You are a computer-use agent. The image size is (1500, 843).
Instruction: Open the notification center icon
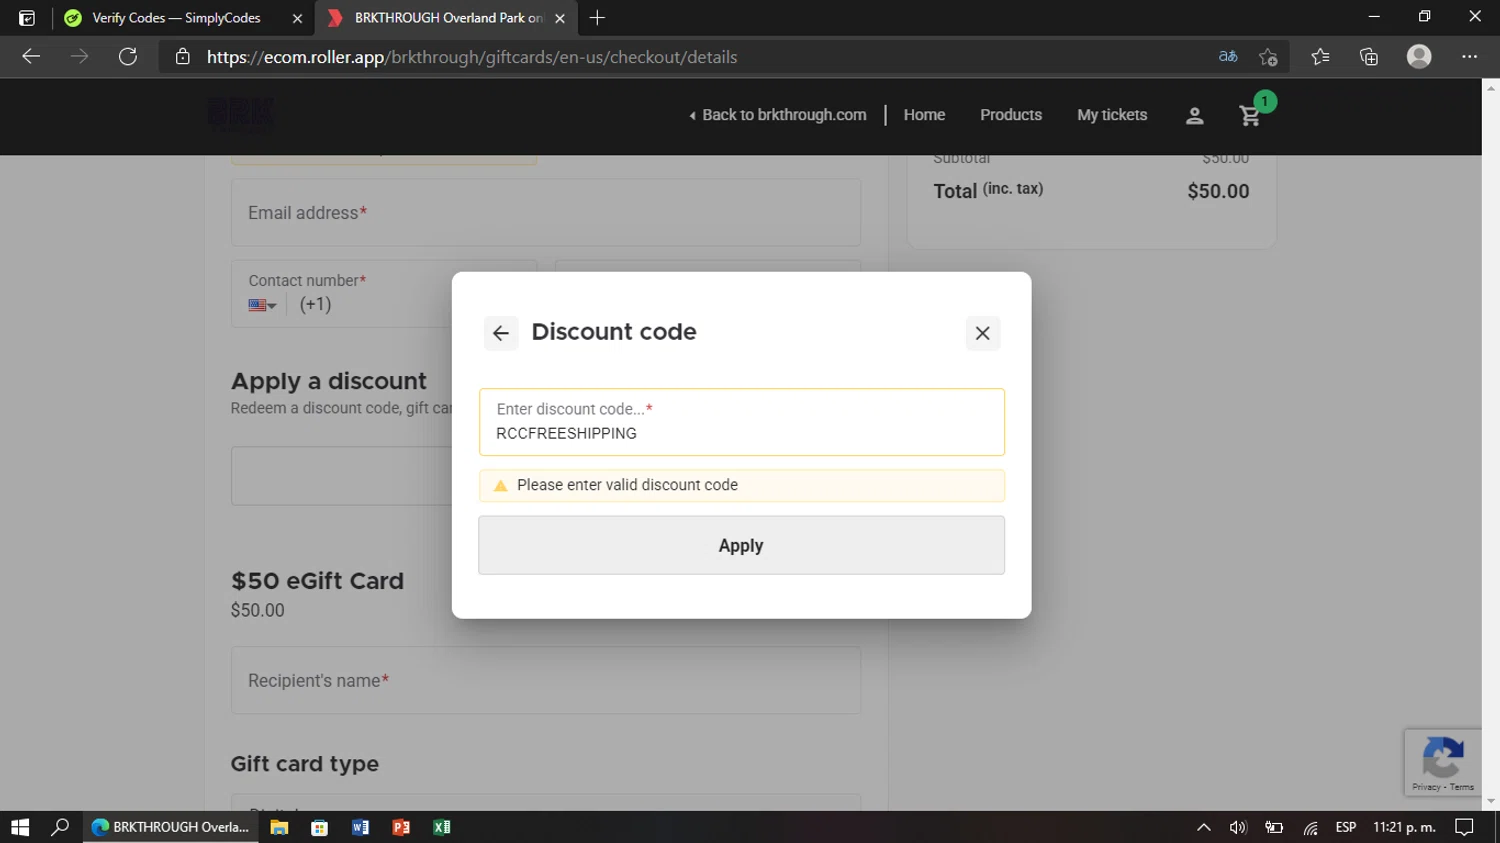[x=1464, y=827]
